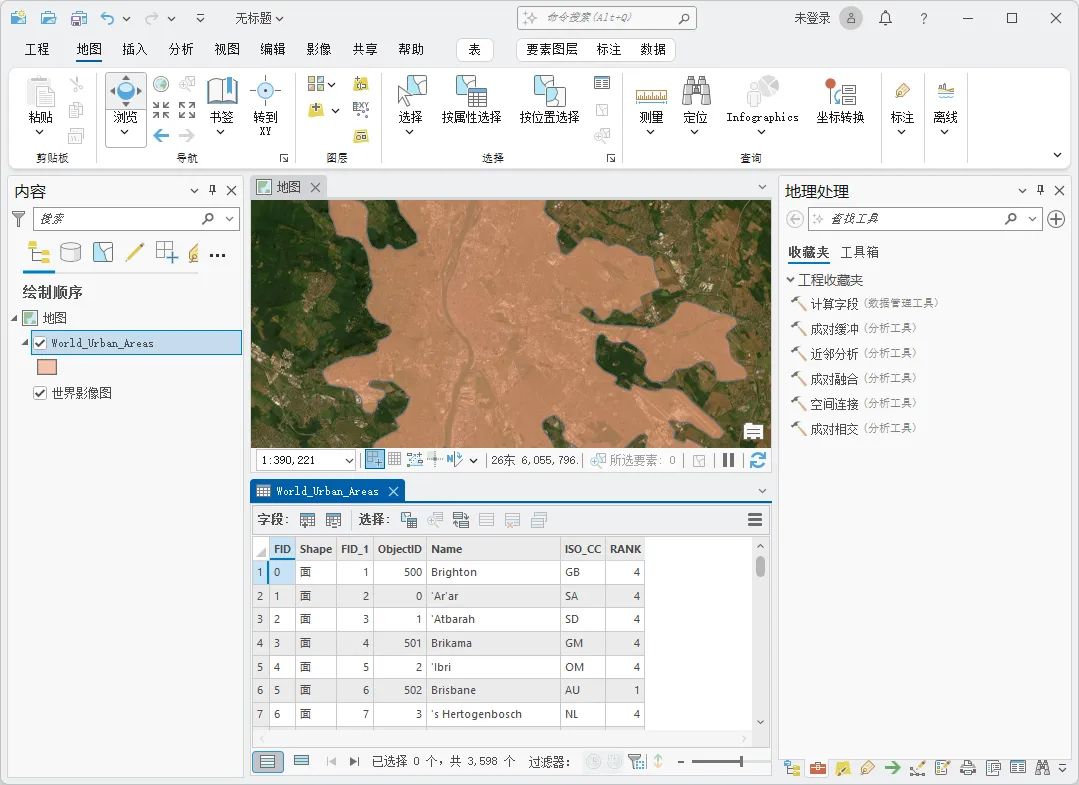This screenshot has height=785, width=1079.
Task: Open the geoprocessing search dropdown arrow
Action: [x=1032, y=219]
